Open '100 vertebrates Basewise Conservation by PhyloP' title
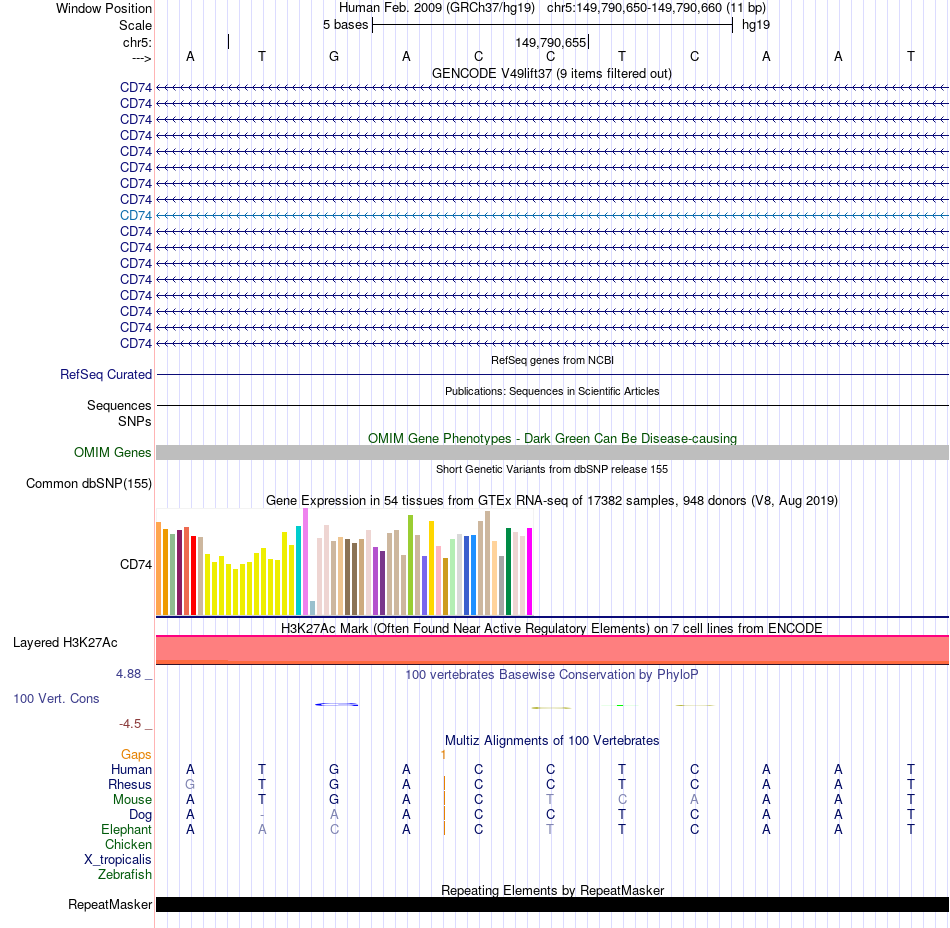 click(x=551, y=675)
